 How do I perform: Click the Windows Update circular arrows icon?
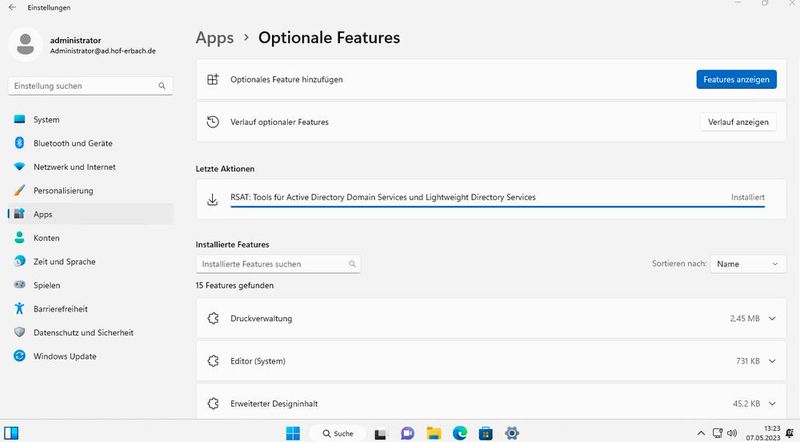(x=19, y=356)
